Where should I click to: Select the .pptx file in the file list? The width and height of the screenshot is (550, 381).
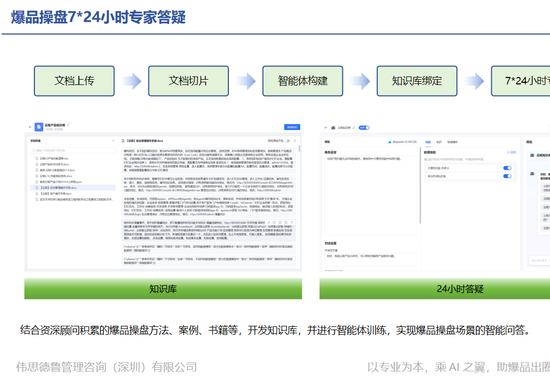click(x=58, y=182)
